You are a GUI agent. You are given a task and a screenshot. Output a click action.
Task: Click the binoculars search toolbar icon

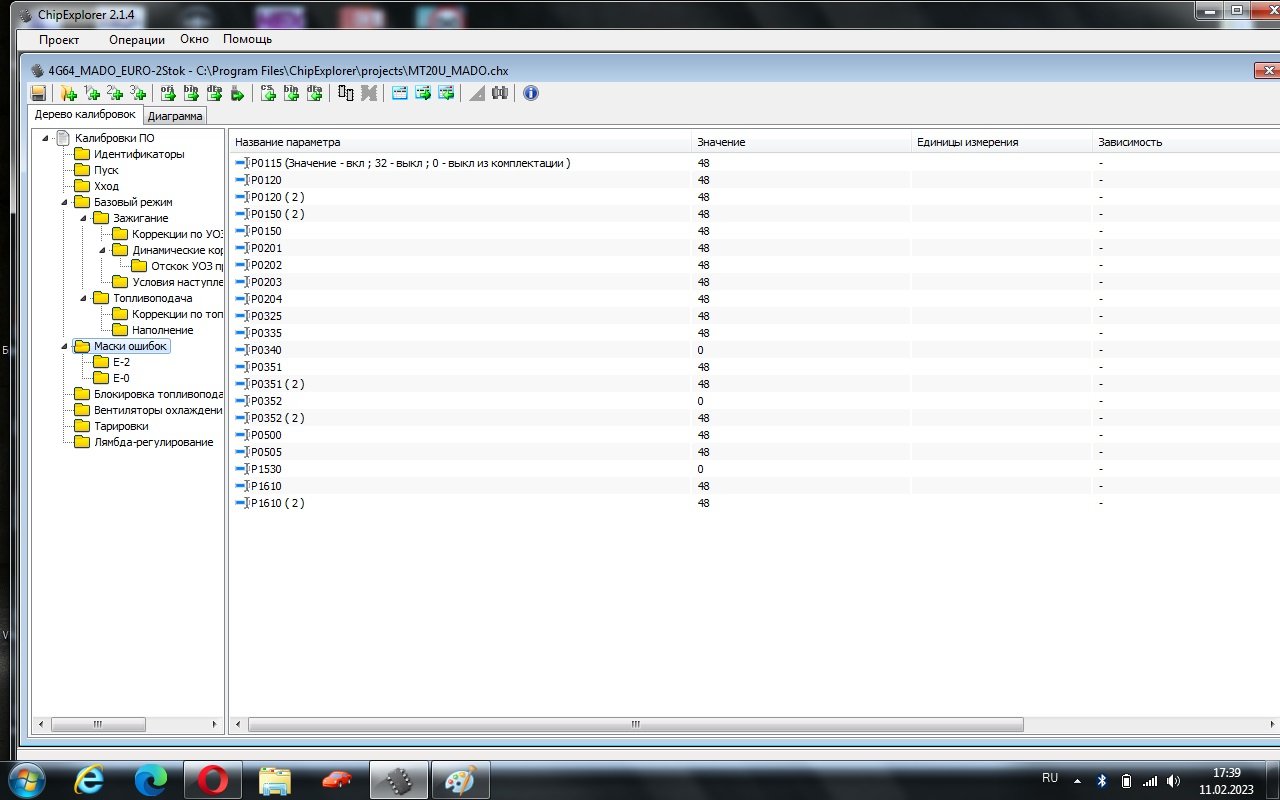500,93
